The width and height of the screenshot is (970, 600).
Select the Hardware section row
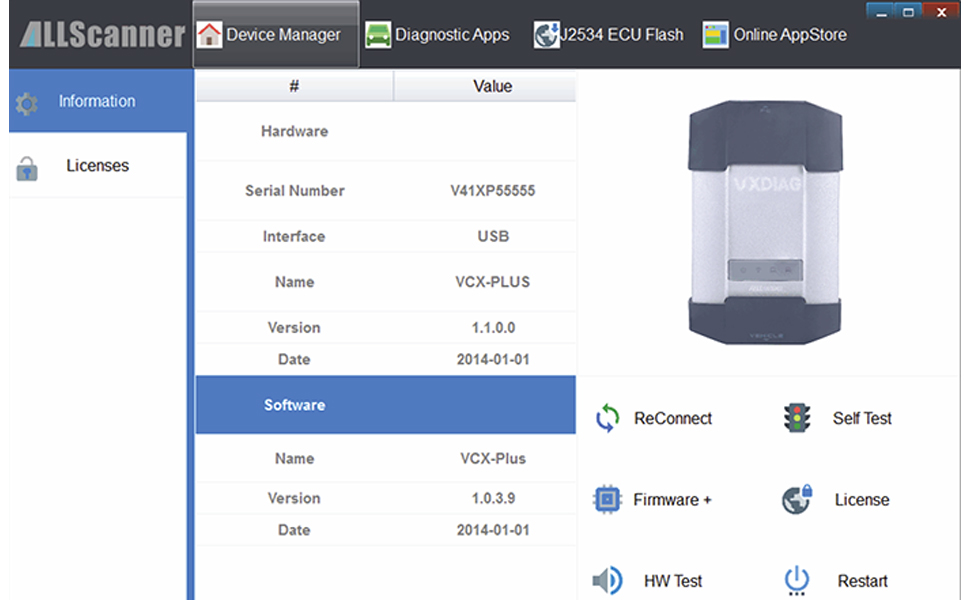pos(386,131)
